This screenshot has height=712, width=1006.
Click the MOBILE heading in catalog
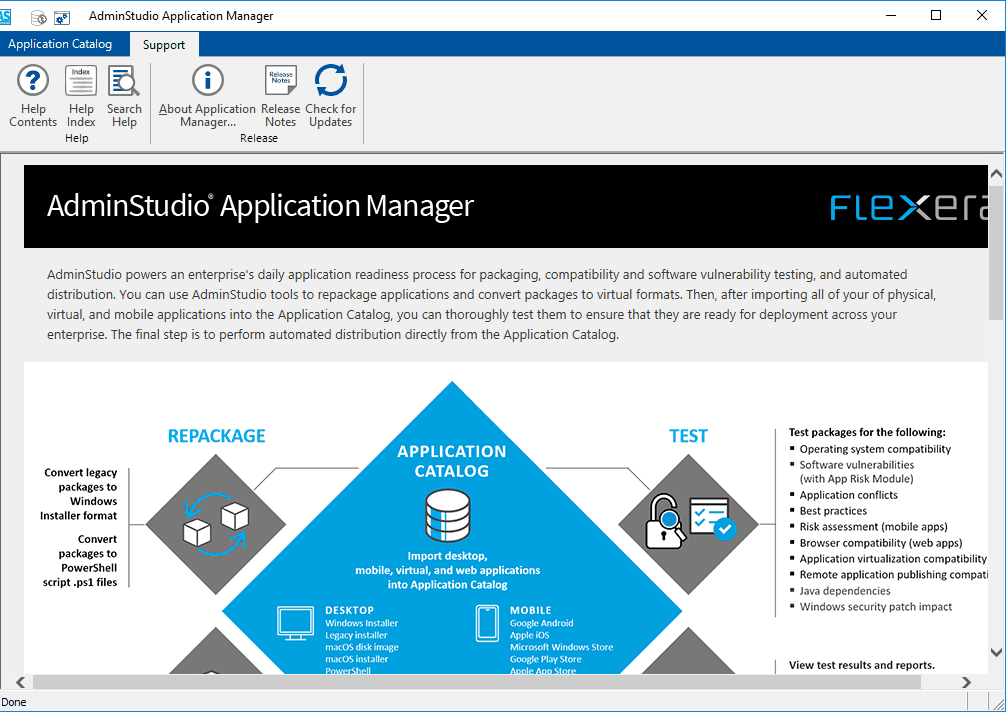[531, 611]
